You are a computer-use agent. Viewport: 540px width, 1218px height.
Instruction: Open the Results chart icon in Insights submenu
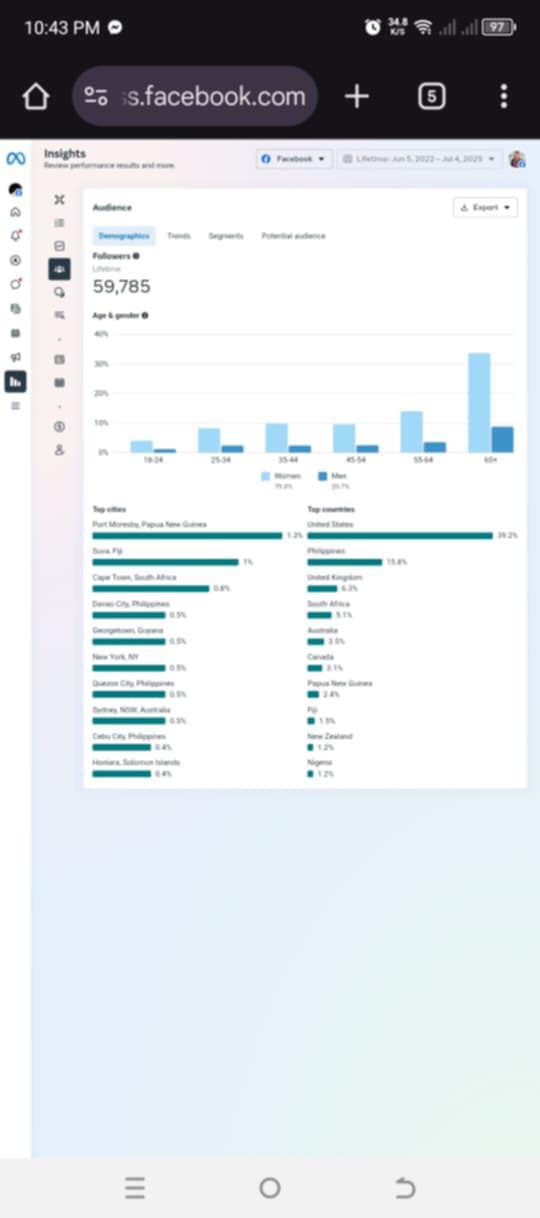tap(59, 246)
